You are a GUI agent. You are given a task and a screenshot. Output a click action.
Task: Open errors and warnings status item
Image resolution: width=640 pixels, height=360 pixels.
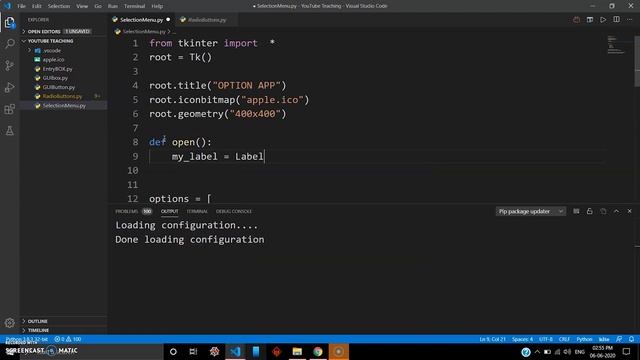[x=68, y=339]
